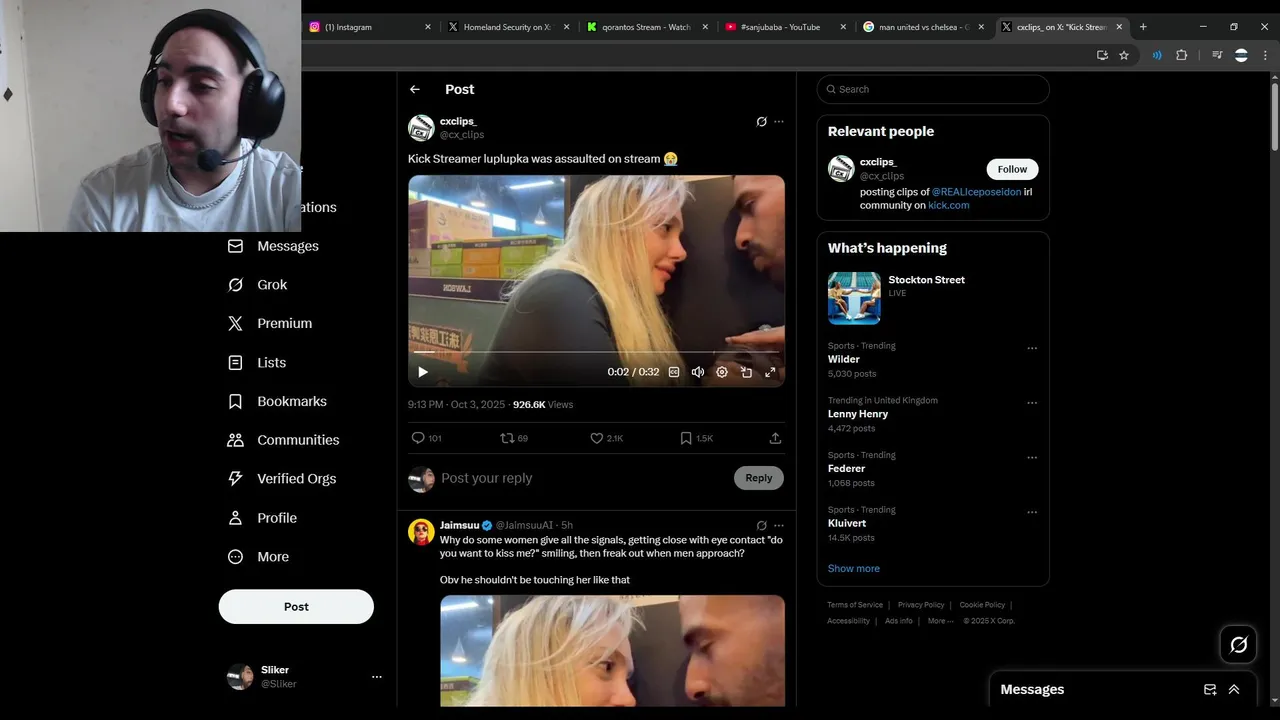Open a new browser tab

click(1143, 27)
